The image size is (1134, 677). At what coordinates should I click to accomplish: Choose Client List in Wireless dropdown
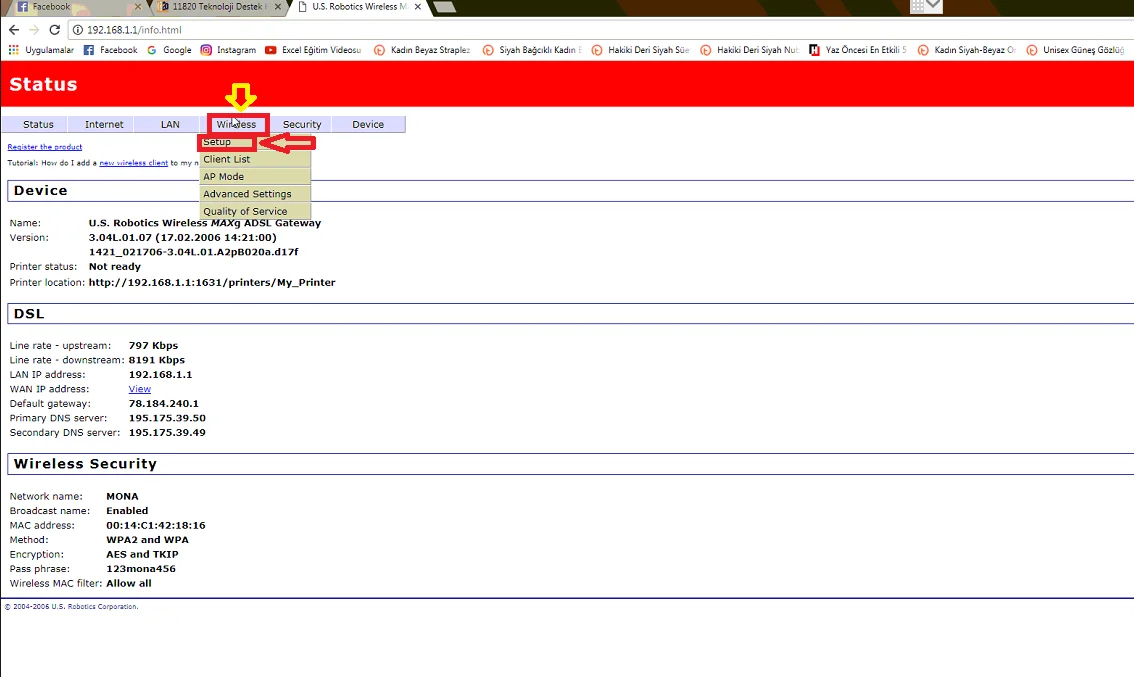click(227, 159)
